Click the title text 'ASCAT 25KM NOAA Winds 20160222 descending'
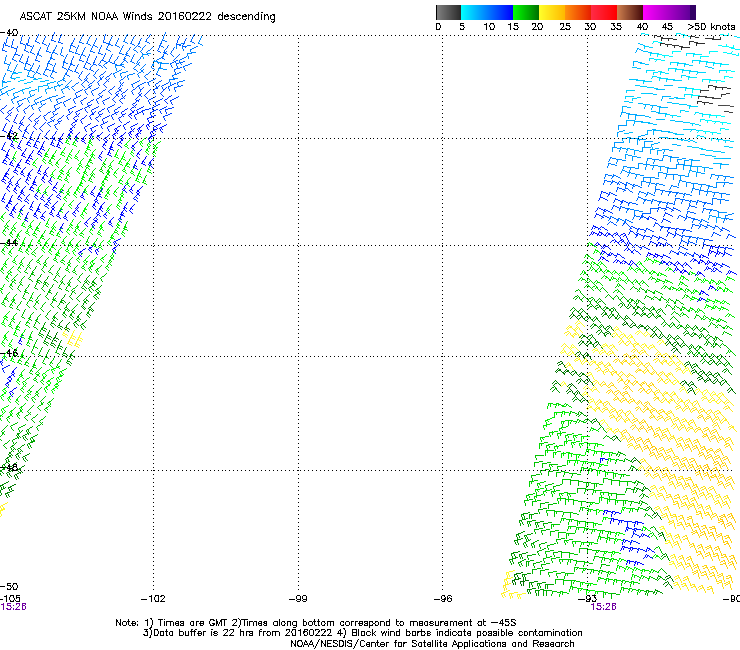This screenshot has width=740, height=650. [x=147, y=17]
